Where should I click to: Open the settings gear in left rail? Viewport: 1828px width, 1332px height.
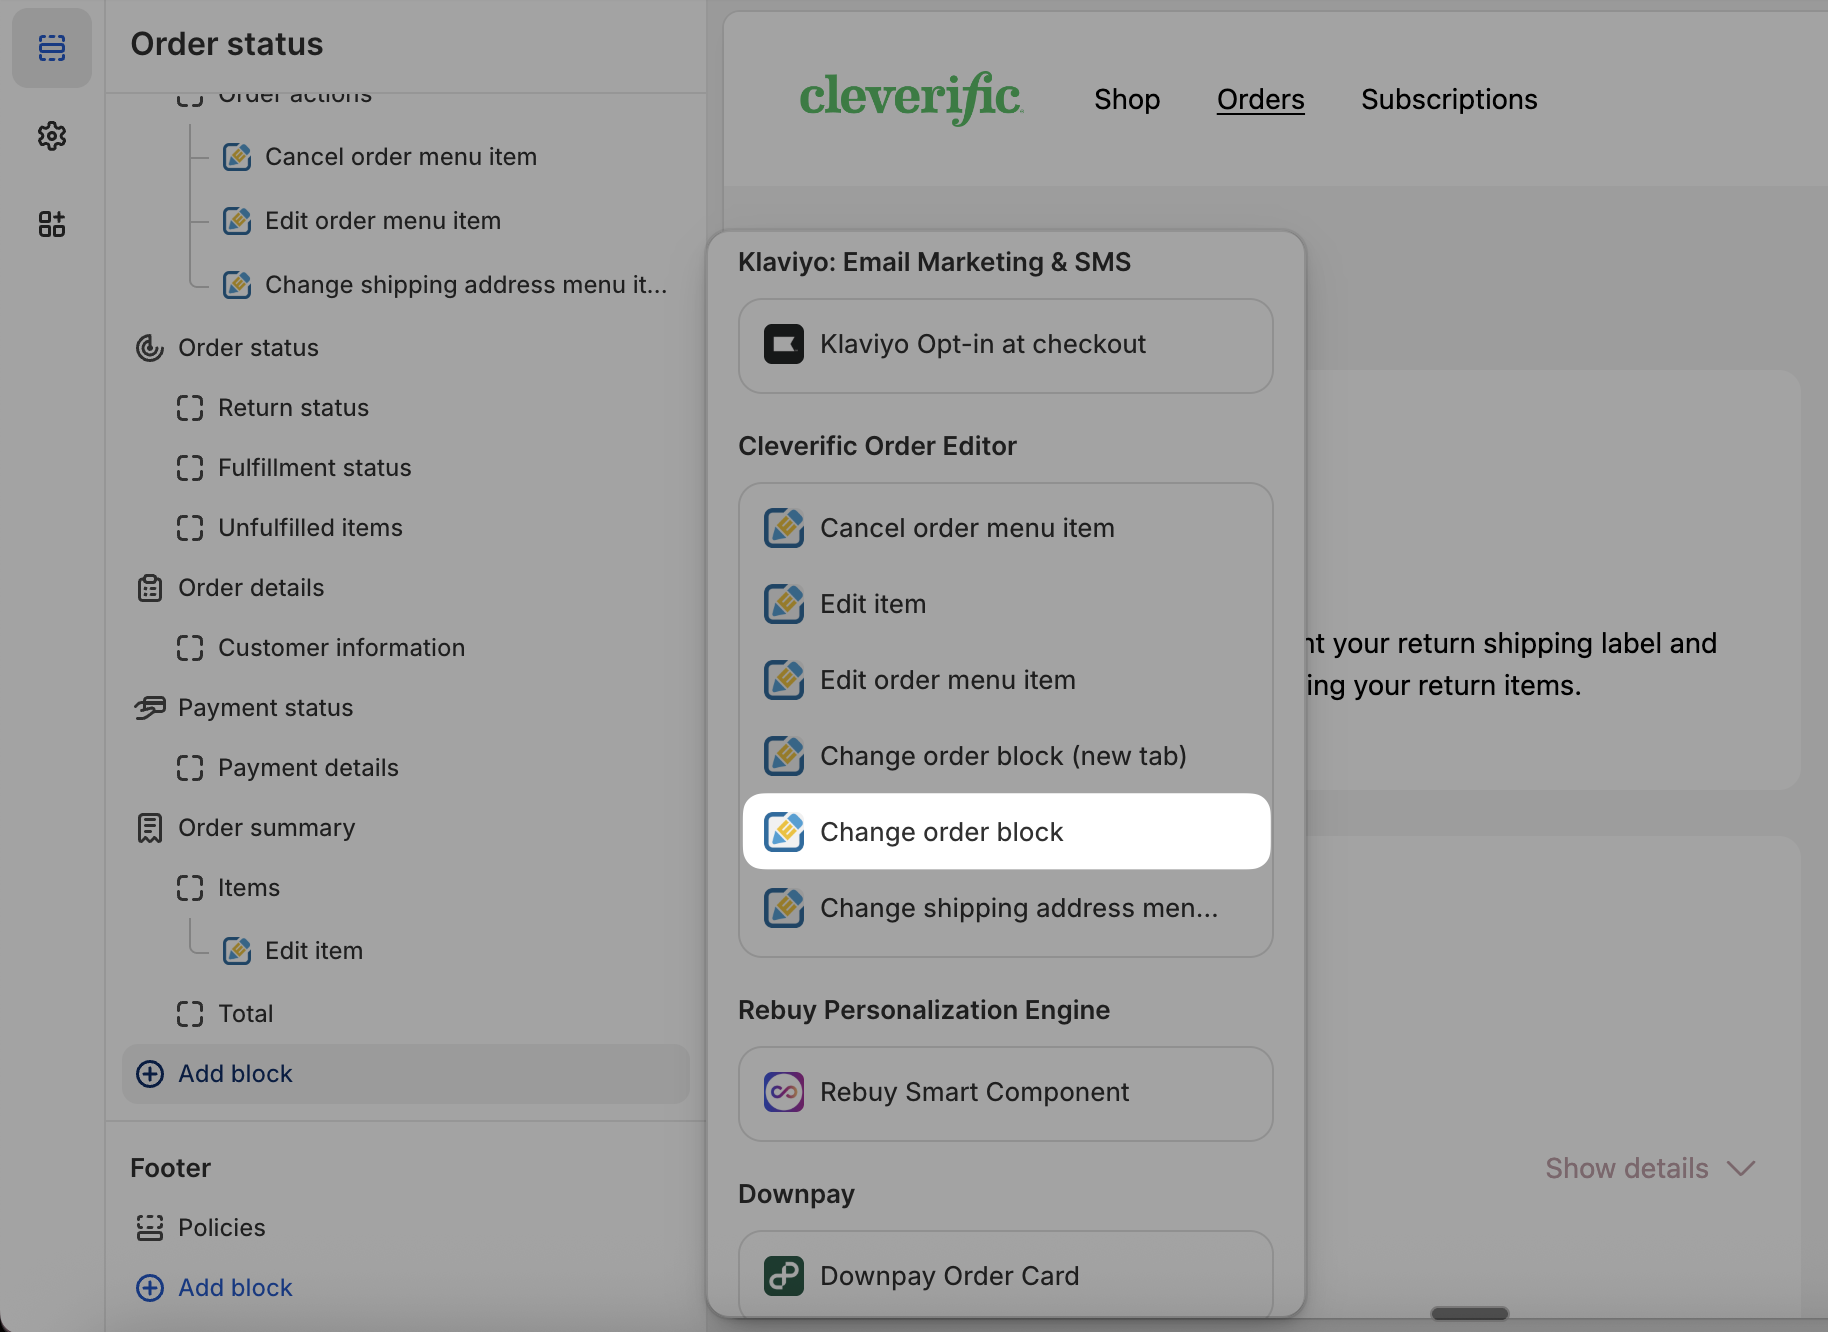[52, 136]
